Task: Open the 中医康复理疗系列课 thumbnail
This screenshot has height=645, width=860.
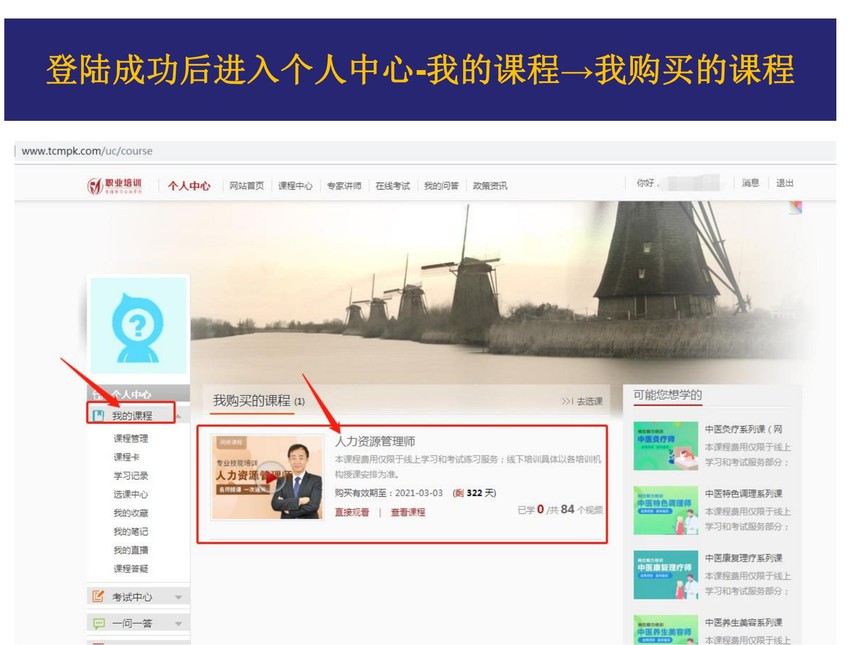Action: pyautogui.click(x=666, y=575)
